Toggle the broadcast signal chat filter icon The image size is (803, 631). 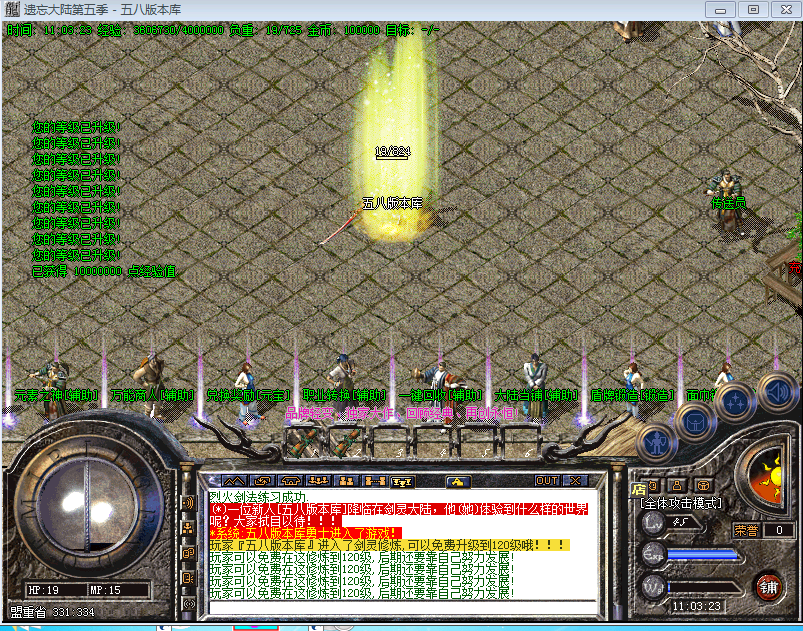tap(188, 604)
